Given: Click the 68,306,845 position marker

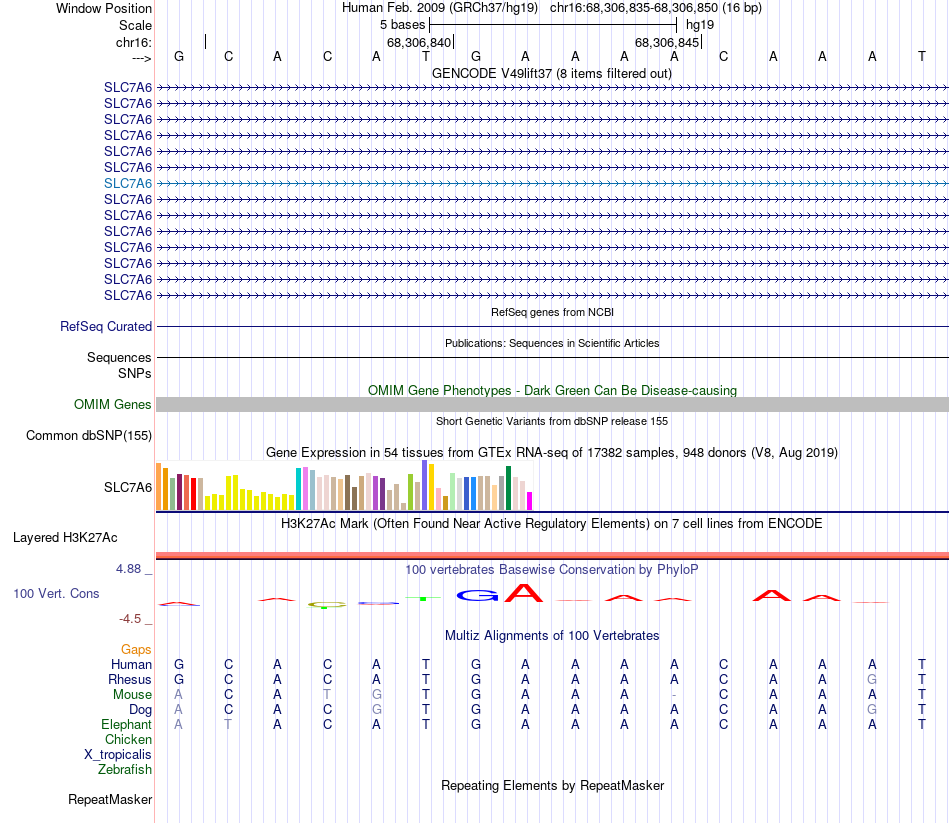Looking at the screenshot, I should point(668,42).
